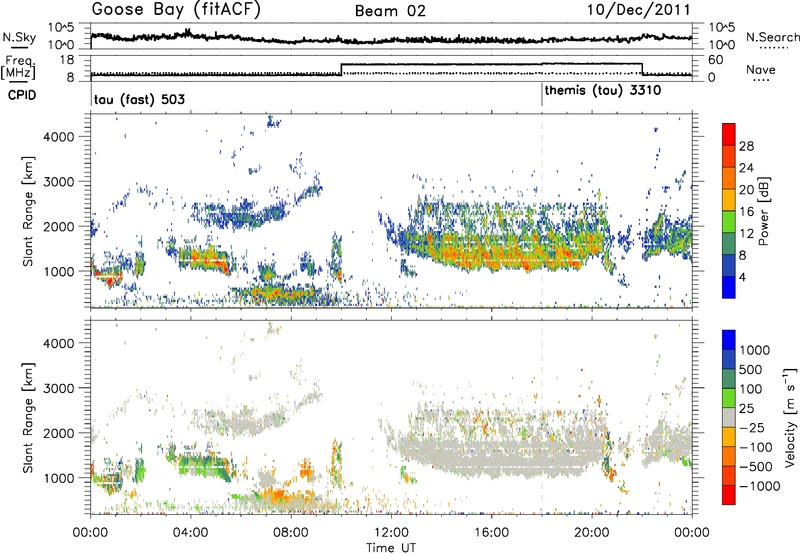This screenshot has height=554, width=800.
Task: Click 'Time UT' axis label
Action: (x=391, y=548)
